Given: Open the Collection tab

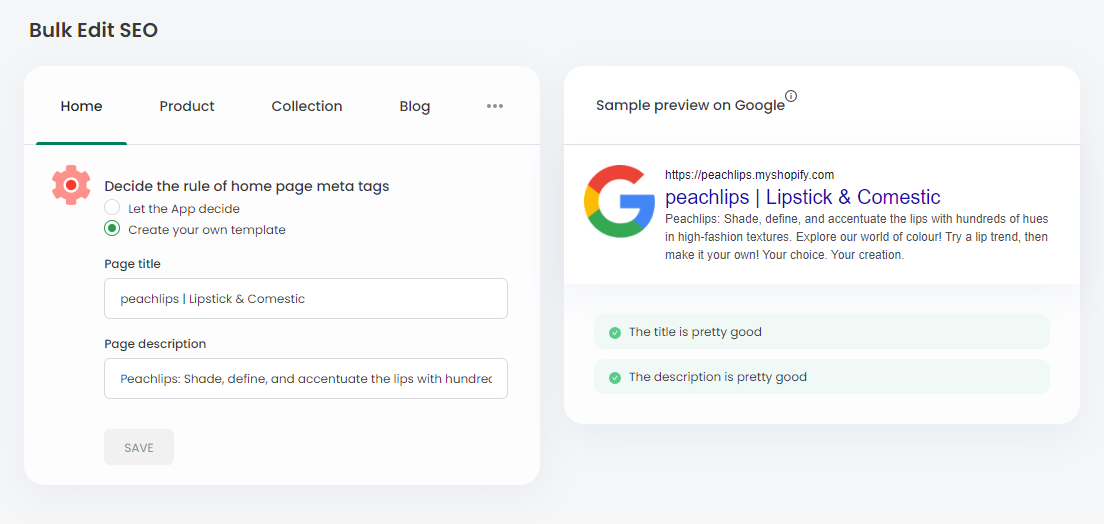Looking at the screenshot, I should tap(307, 106).
